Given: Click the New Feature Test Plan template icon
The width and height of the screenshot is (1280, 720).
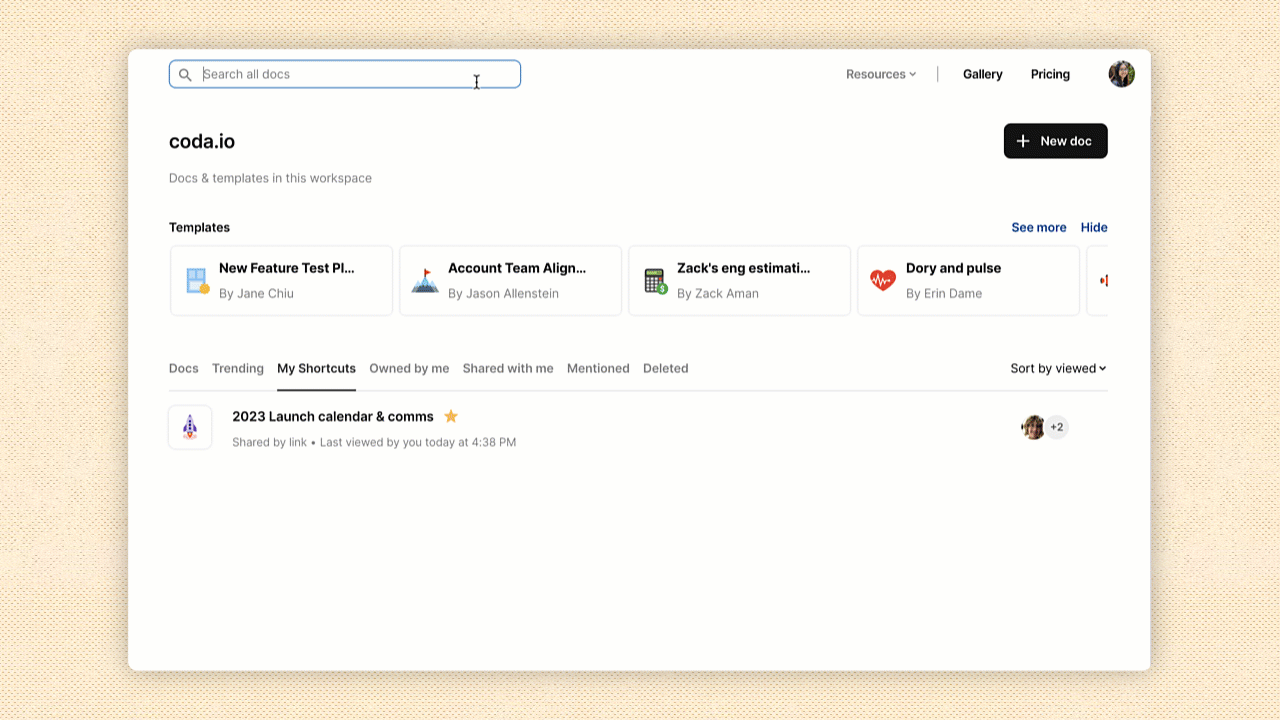Looking at the screenshot, I should (197, 281).
